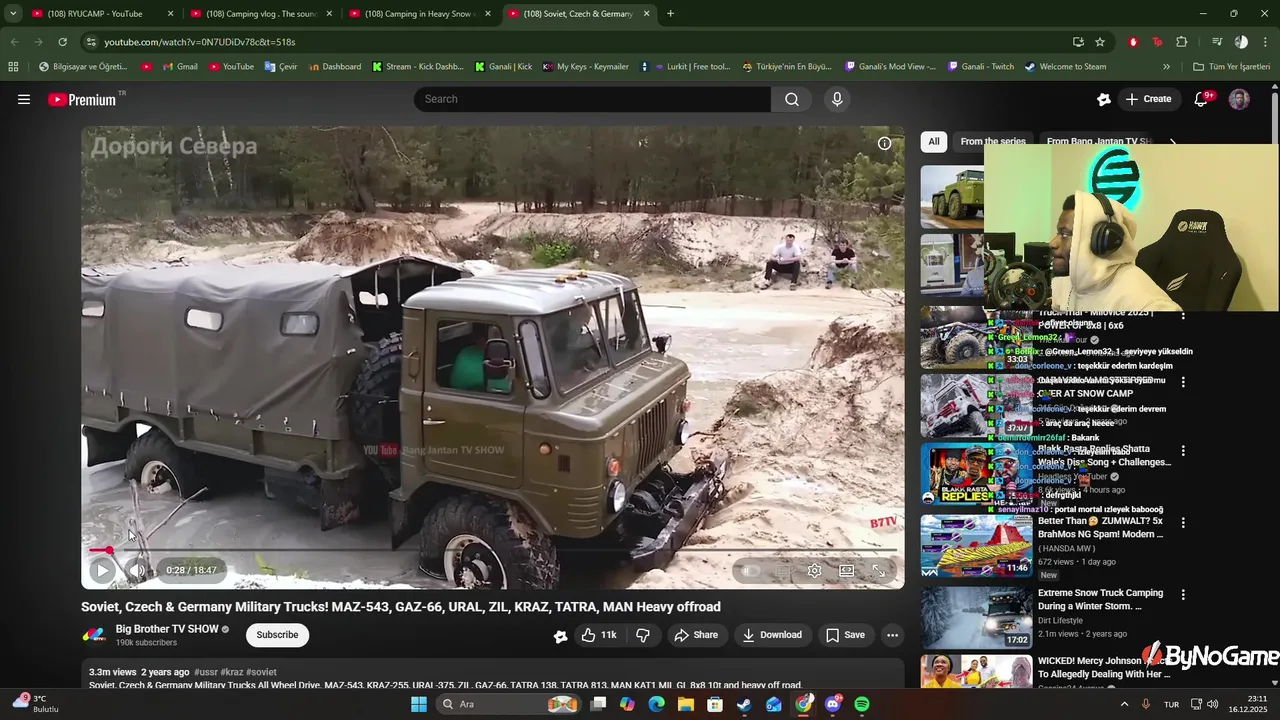Open Steam from the taskbar
The width and height of the screenshot is (1280, 720).
click(x=744, y=704)
